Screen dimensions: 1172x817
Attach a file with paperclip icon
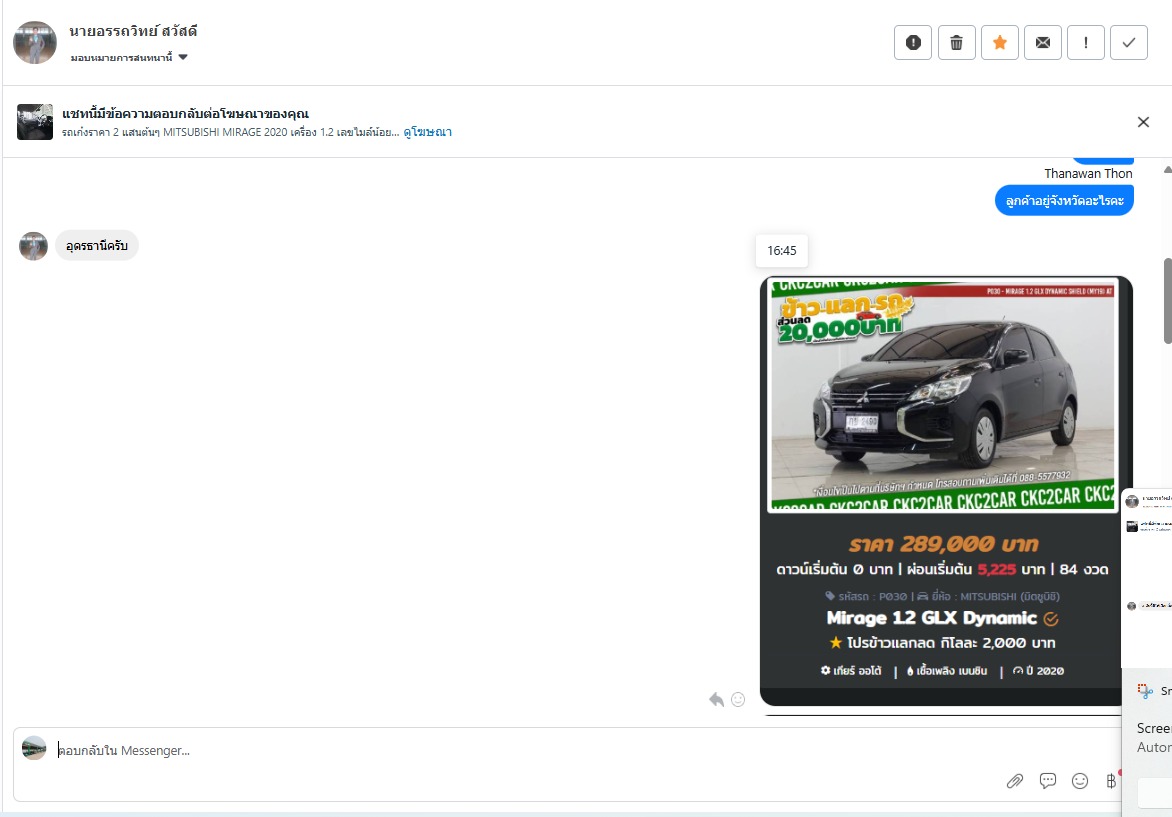pos(1014,781)
